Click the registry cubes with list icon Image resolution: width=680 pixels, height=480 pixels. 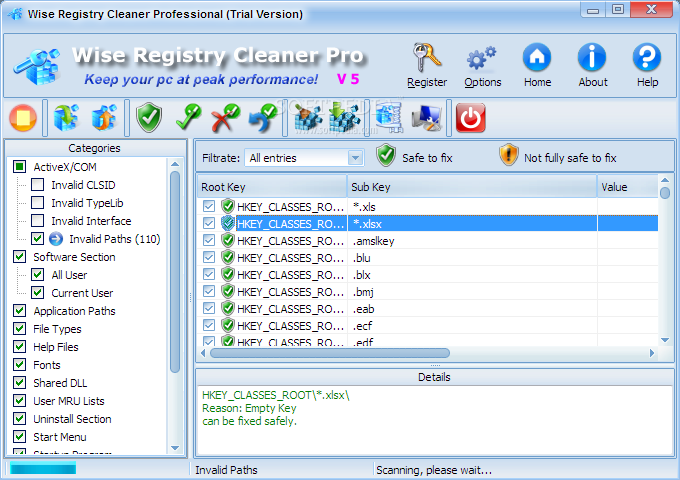point(389,118)
